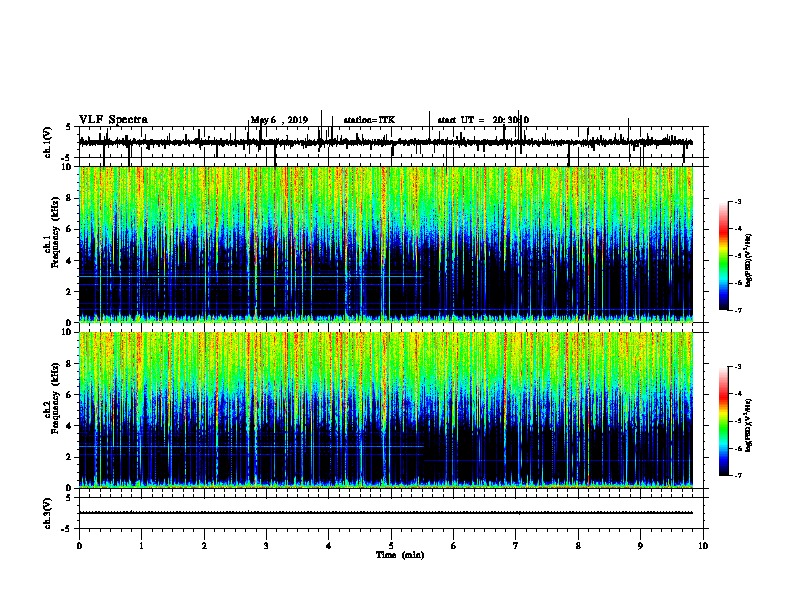
Task: Click the time axis tick labeled 5
Action: point(391,546)
